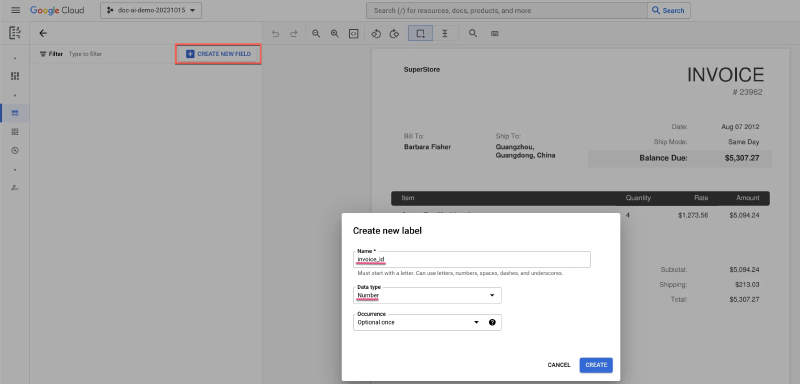800x384 pixels.
Task: Click the Zoom out magnifier icon
Action: (316, 34)
